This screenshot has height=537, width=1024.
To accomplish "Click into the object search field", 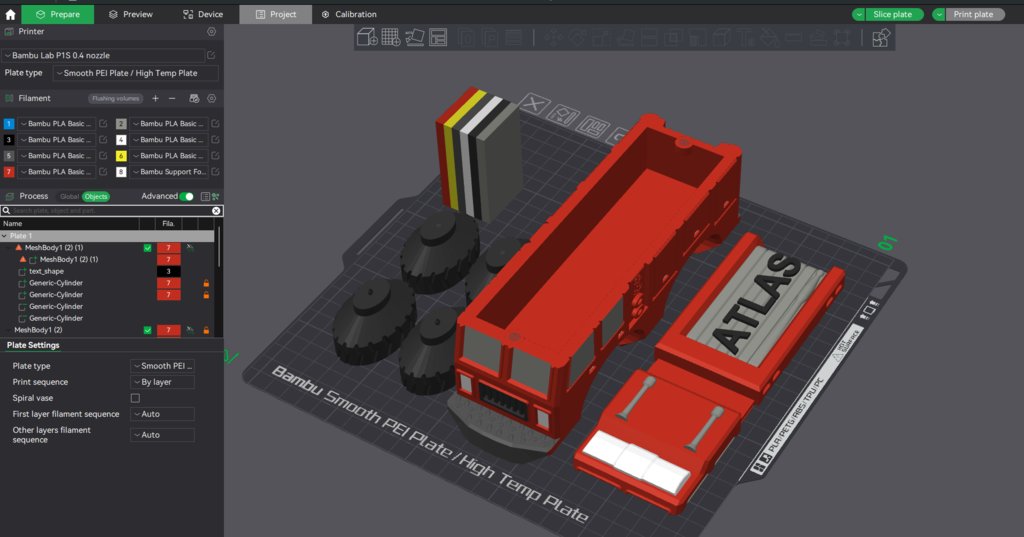I will point(111,211).
